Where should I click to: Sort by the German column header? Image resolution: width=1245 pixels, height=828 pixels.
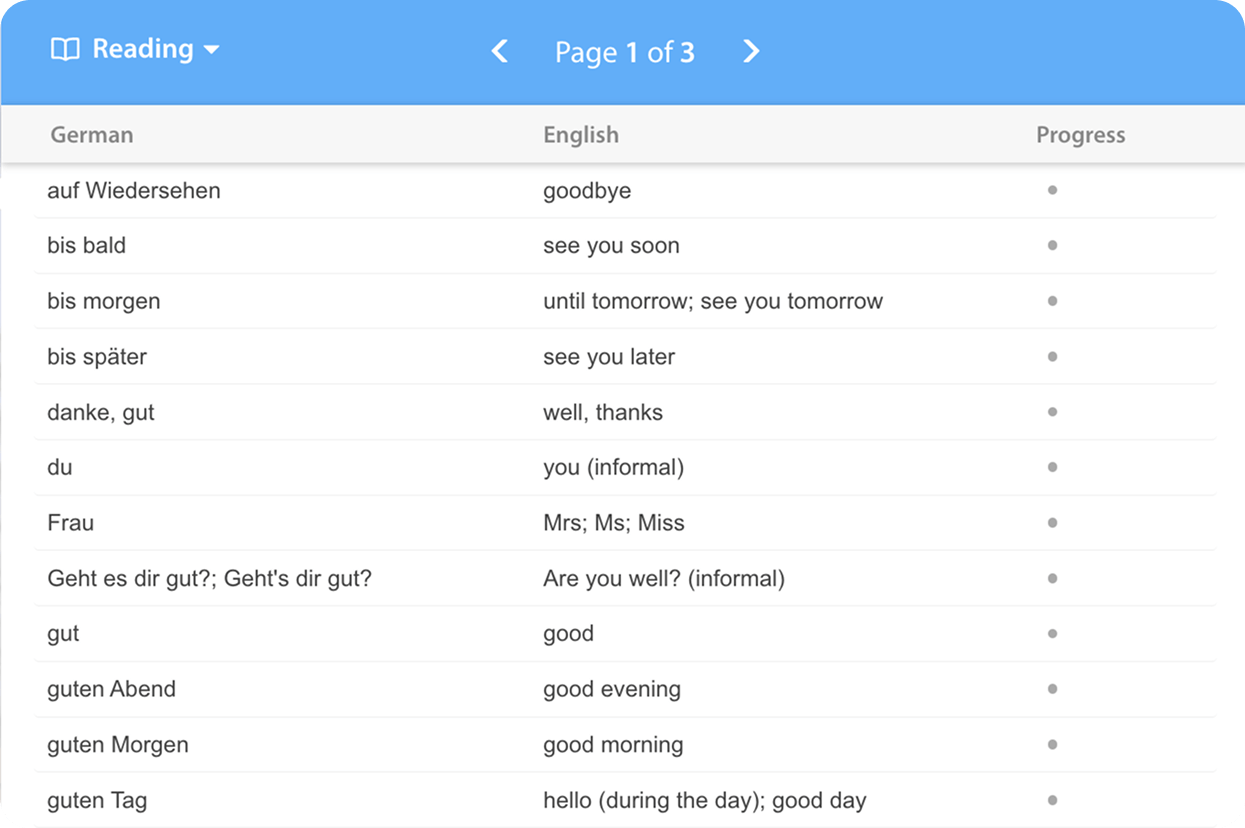coord(92,135)
